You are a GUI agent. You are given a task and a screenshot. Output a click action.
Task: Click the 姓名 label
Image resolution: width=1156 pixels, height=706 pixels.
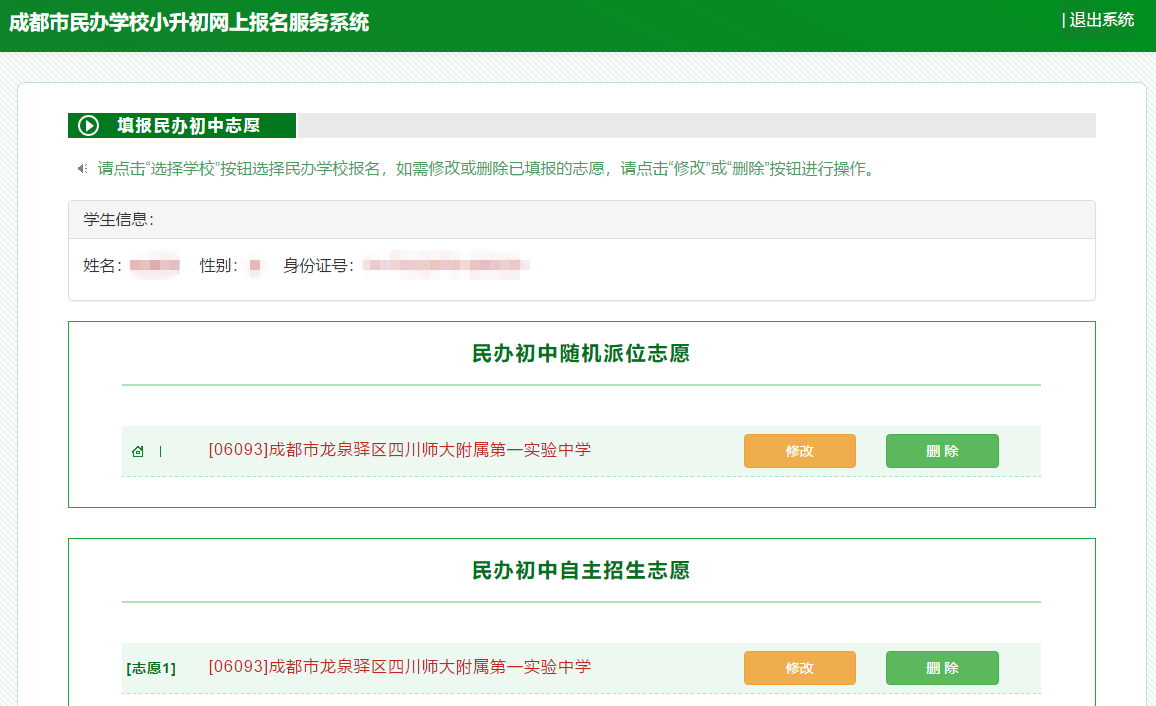[102, 265]
